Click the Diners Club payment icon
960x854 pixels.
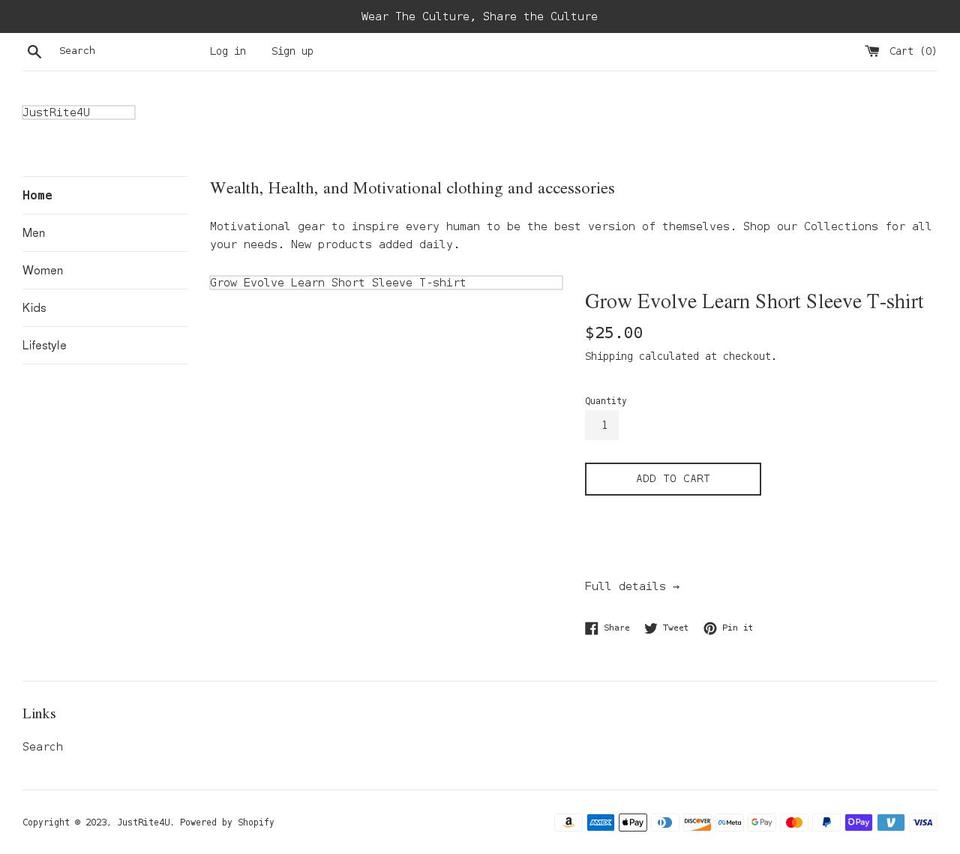(665, 822)
